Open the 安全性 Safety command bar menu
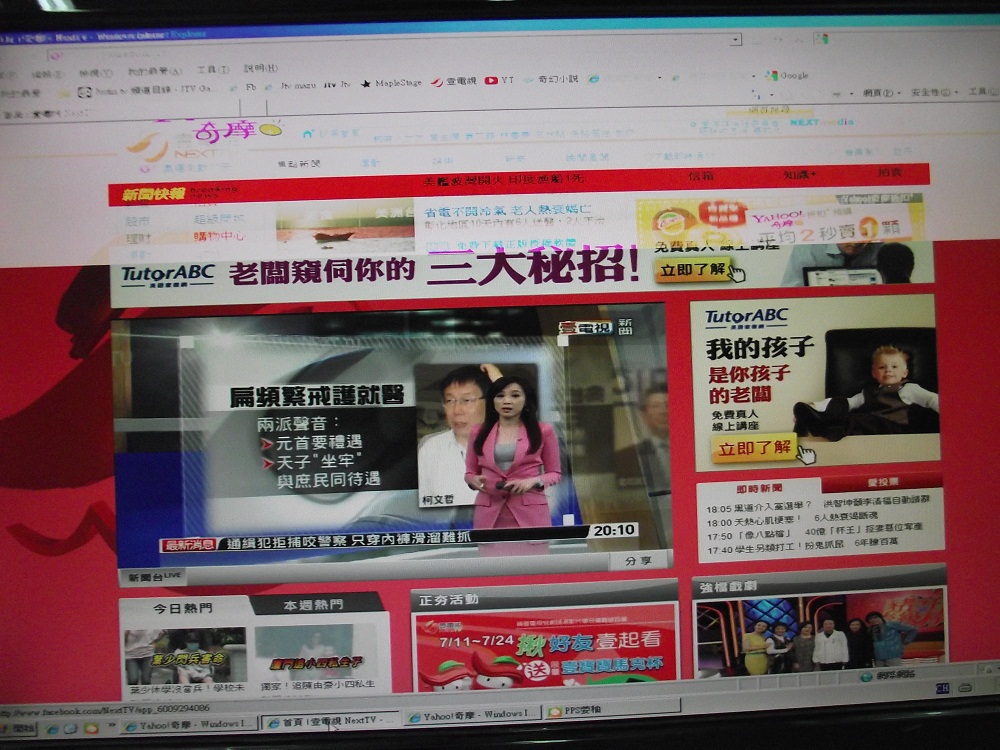1000x750 pixels. click(x=934, y=92)
